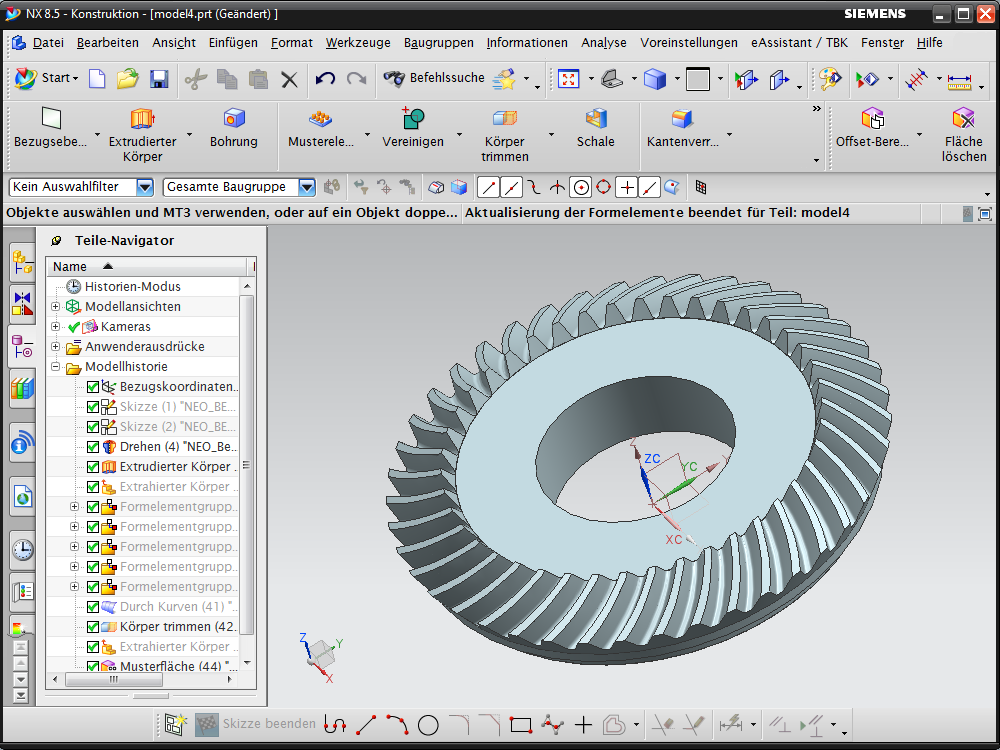Viewport: 1000px width, 750px height.
Task: Click the Undo arrow in the toolbar
Action: tap(325, 79)
